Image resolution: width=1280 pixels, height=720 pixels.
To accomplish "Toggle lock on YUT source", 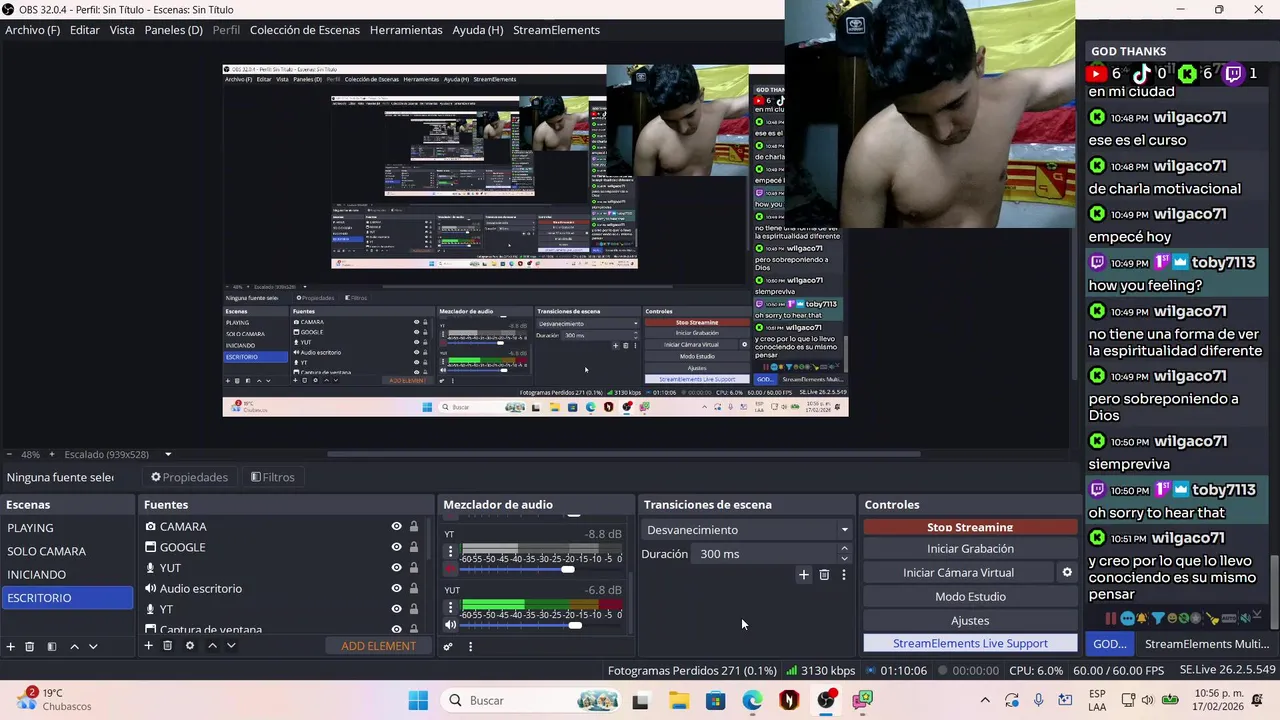I will point(414,568).
